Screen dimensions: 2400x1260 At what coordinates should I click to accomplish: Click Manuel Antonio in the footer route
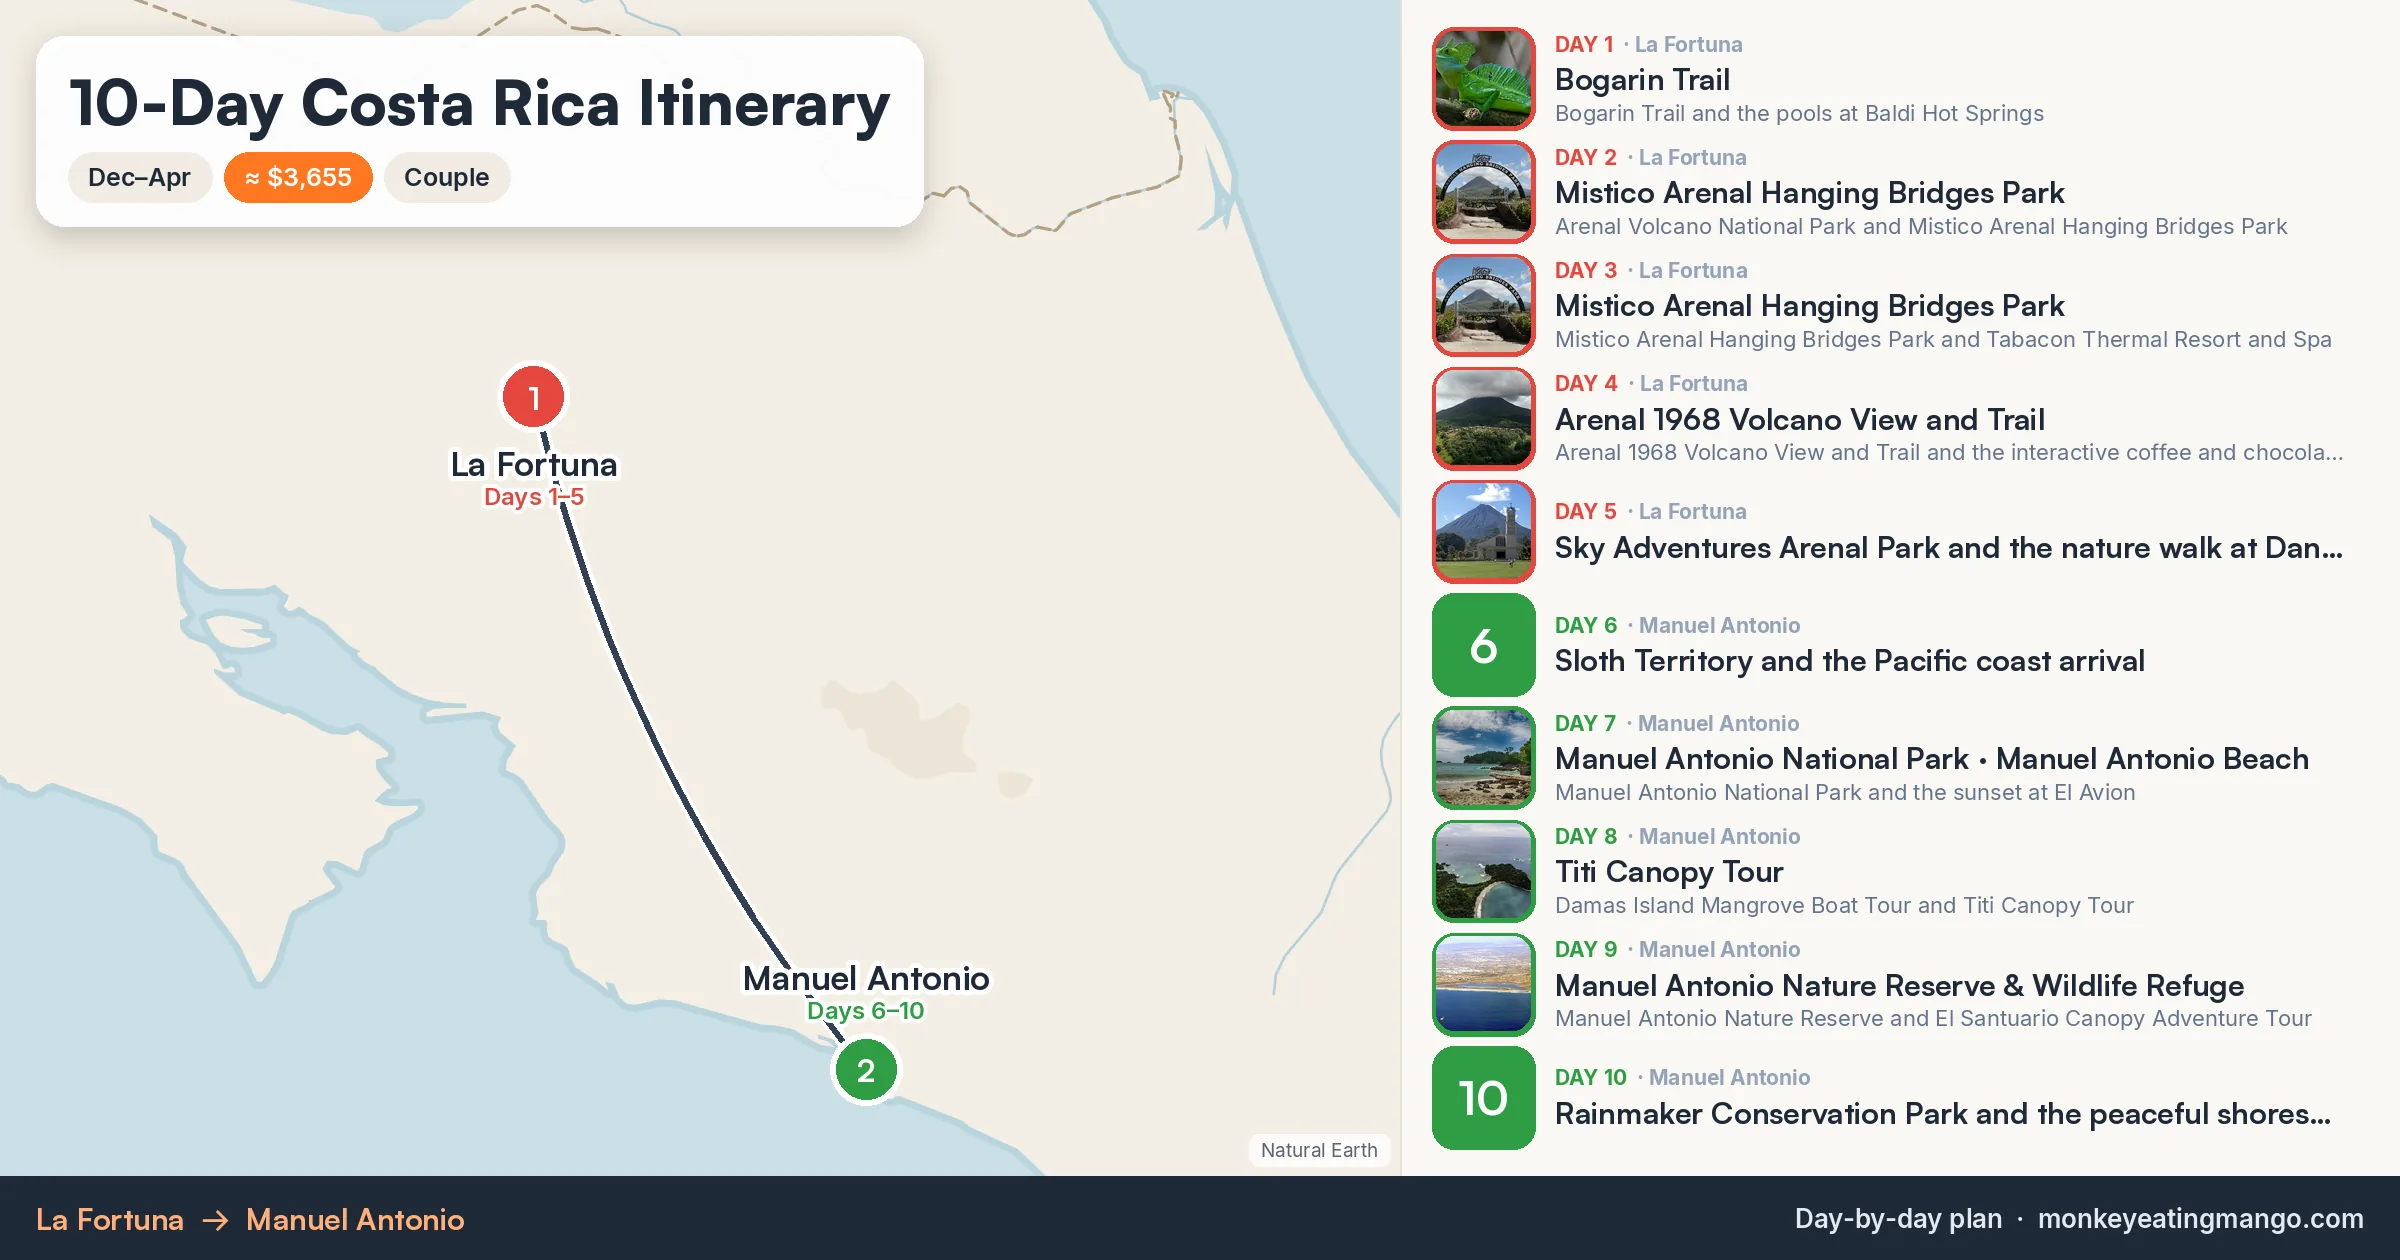point(355,1219)
